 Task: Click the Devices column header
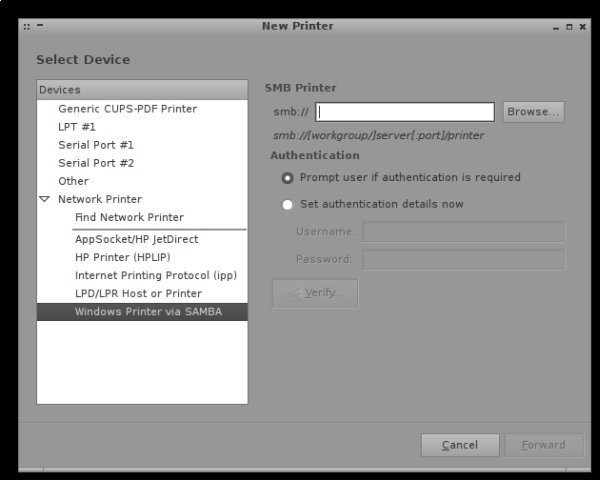[x=142, y=90]
